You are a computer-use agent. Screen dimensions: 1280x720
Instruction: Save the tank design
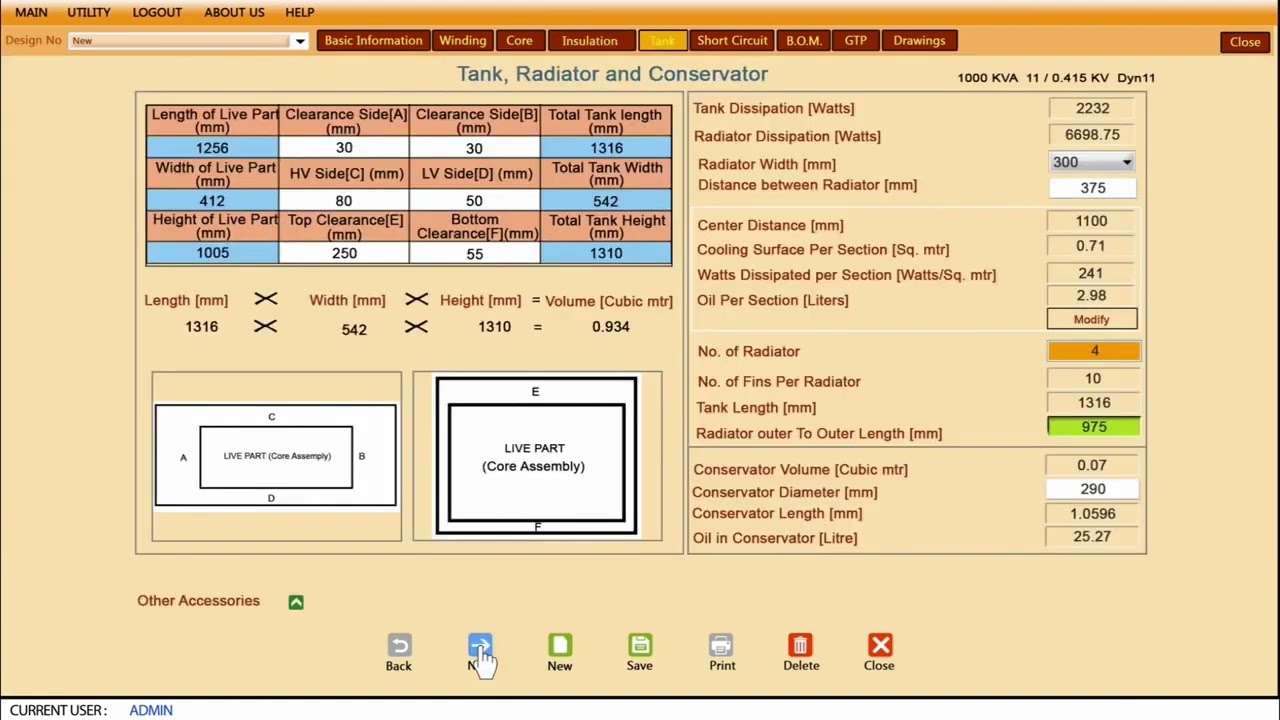[x=640, y=646]
